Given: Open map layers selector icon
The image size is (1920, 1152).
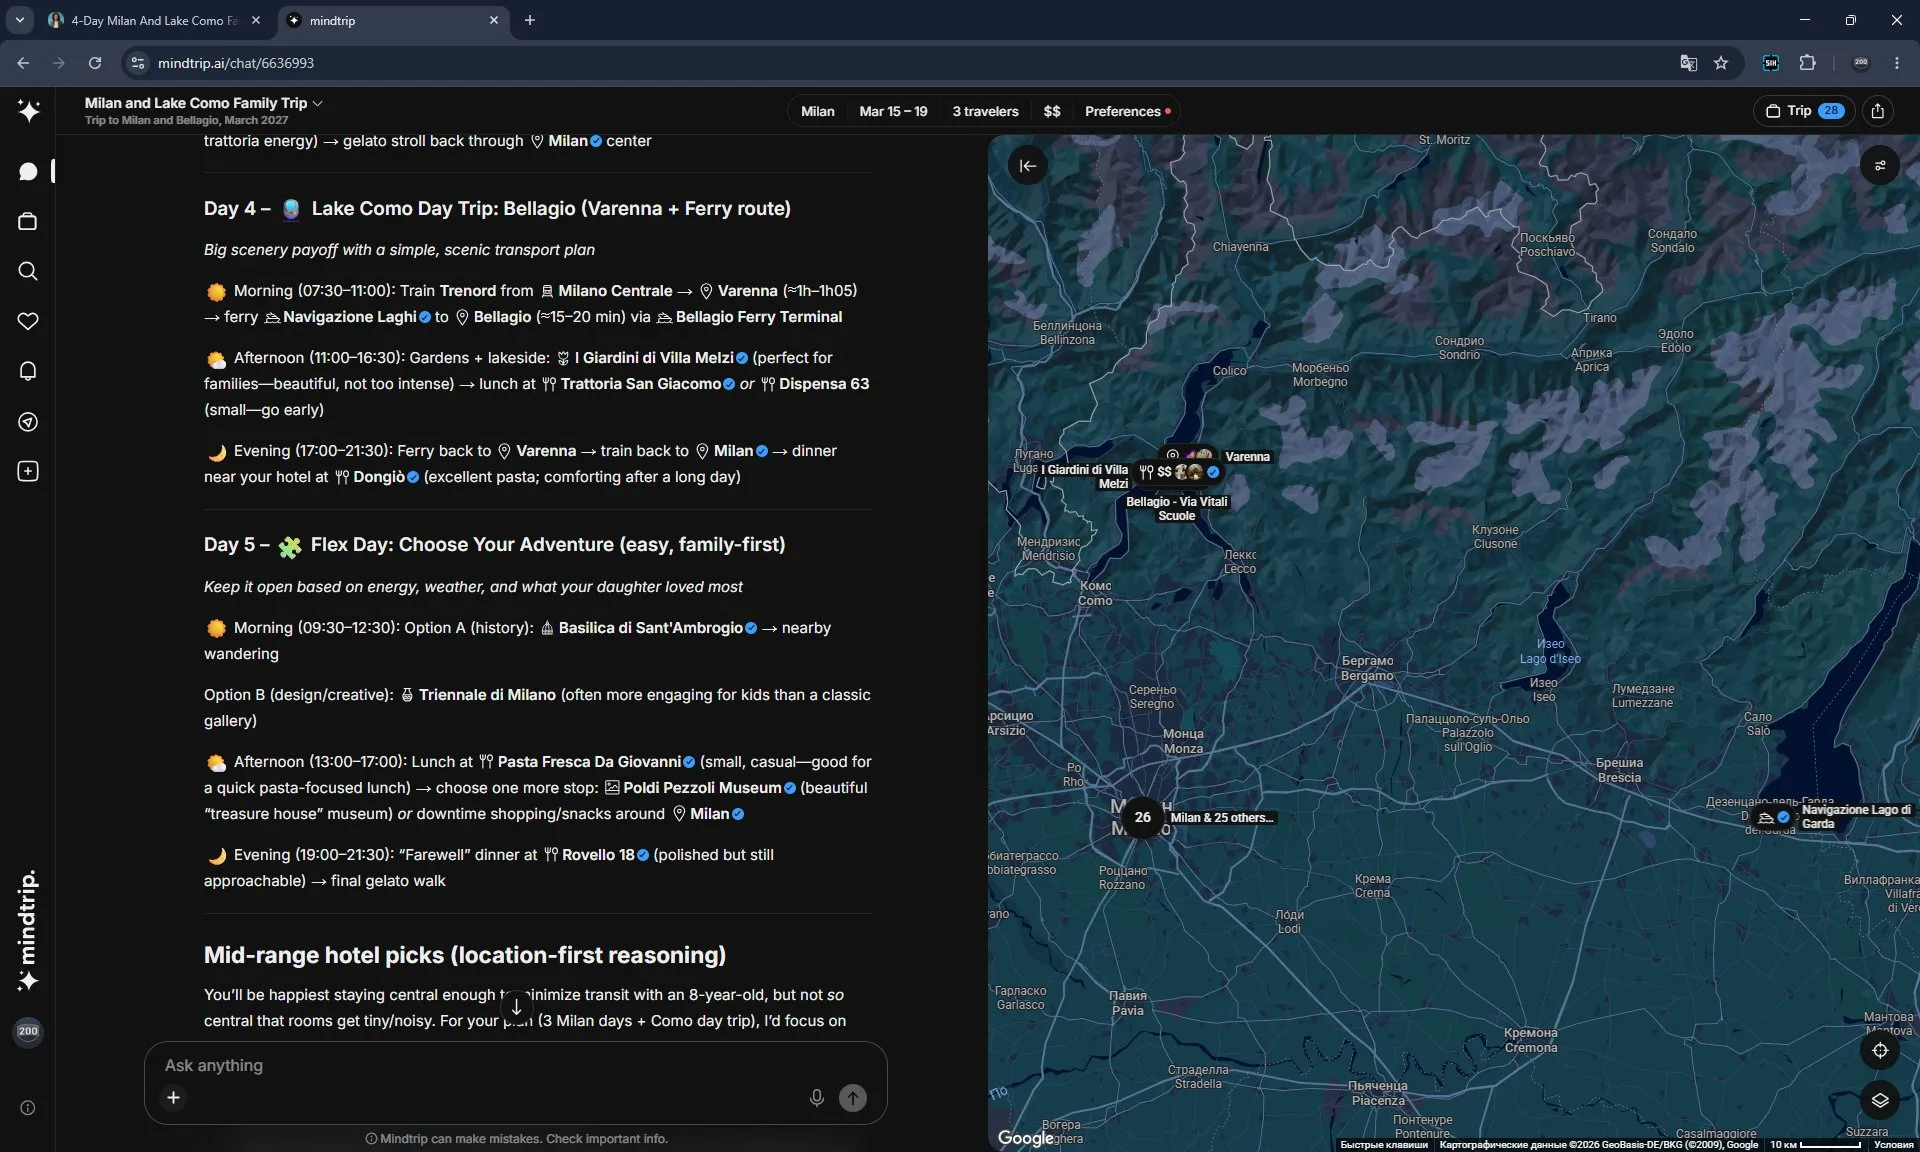Looking at the screenshot, I should point(1880,1100).
